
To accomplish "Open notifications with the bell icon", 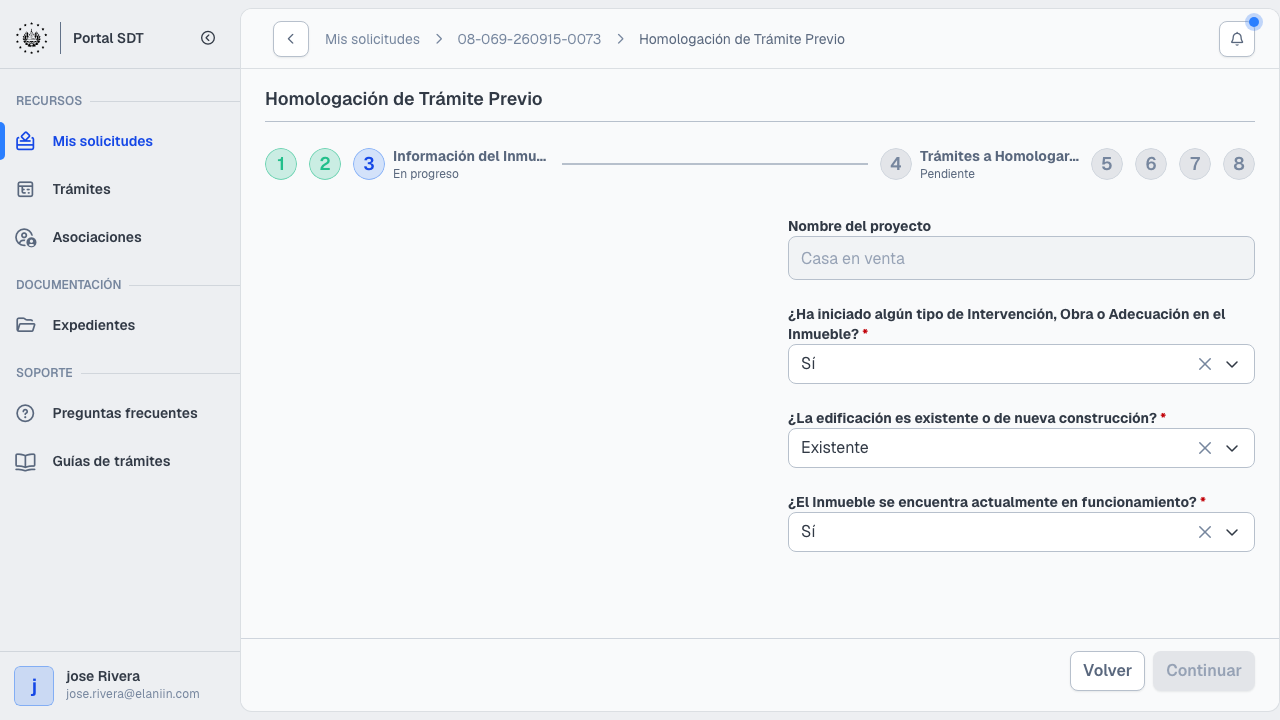I will click(x=1237, y=39).
